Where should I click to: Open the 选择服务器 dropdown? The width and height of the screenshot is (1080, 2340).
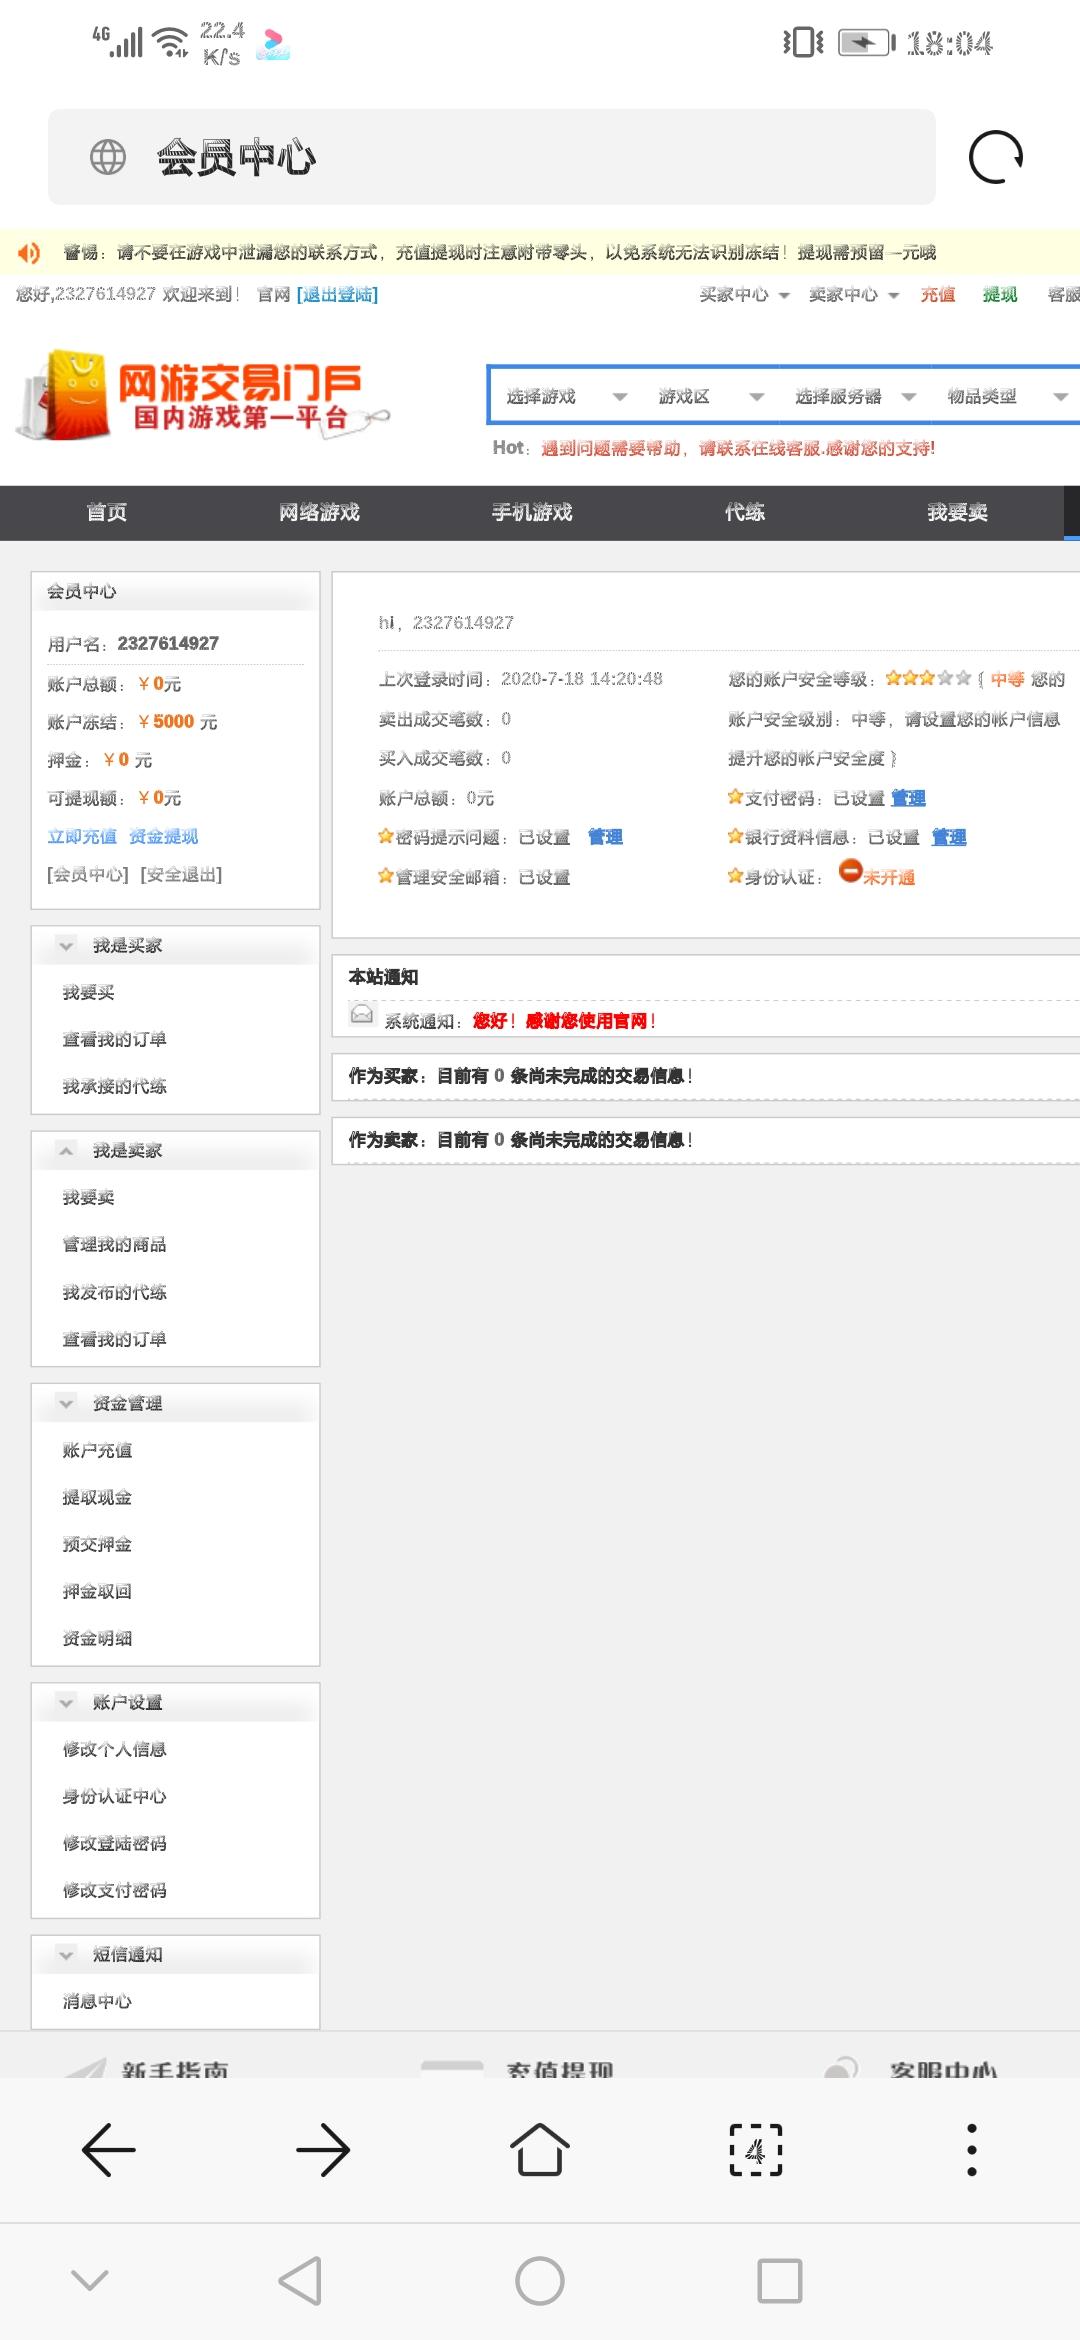(x=855, y=396)
